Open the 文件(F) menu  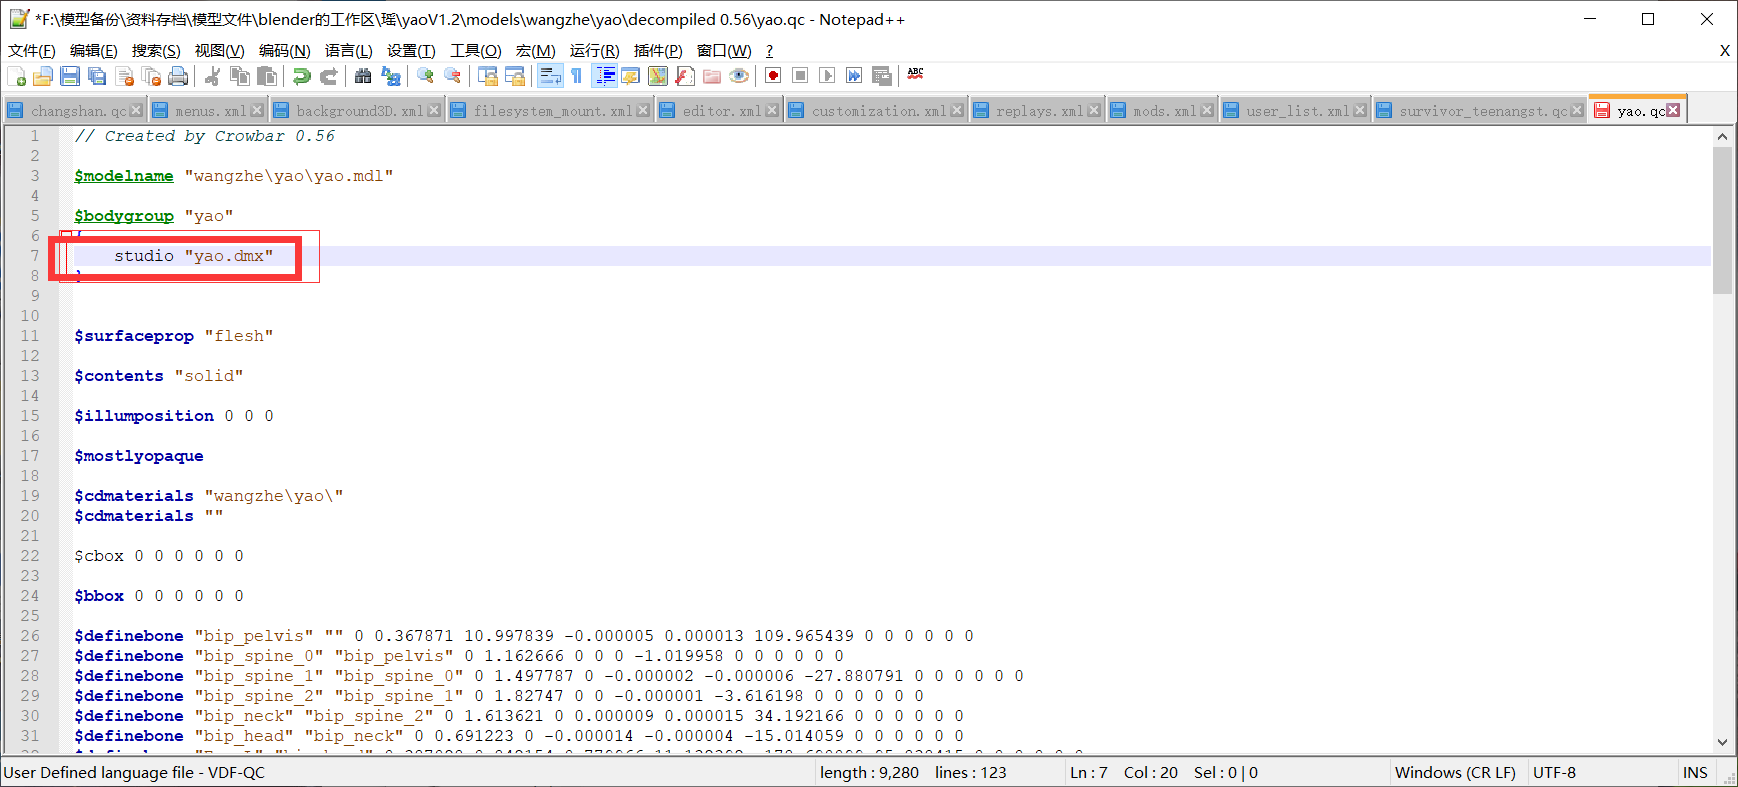[32, 50]
